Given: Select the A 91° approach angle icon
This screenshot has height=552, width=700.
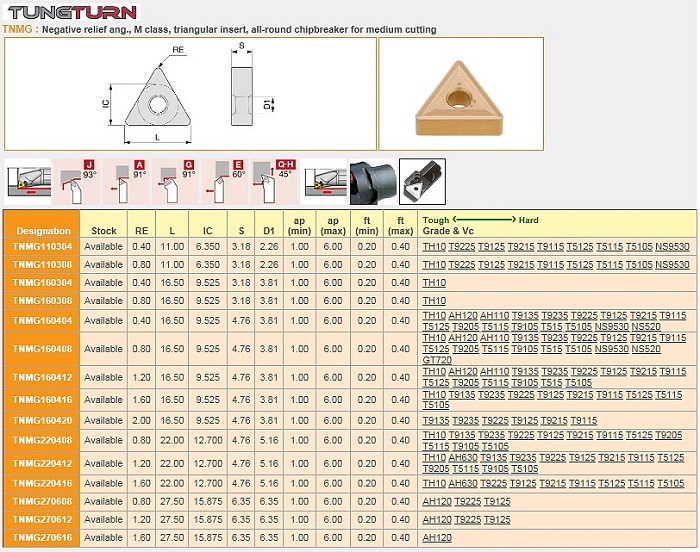Looking at the screenshot, I should 128,182.
